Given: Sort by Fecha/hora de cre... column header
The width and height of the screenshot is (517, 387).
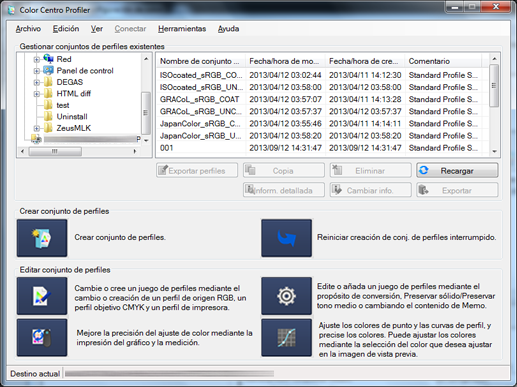Looking at the screenshot, I should (x=365, y=61).
